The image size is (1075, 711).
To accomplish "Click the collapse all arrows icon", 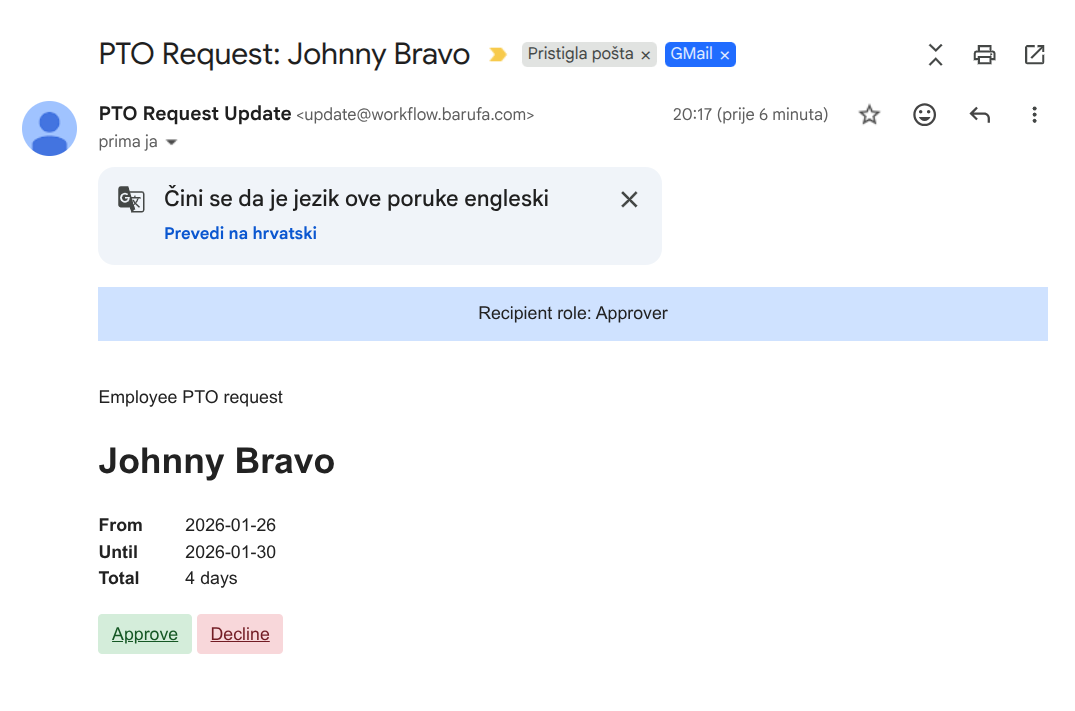I will pyautogui.click(x=935, y=55).
